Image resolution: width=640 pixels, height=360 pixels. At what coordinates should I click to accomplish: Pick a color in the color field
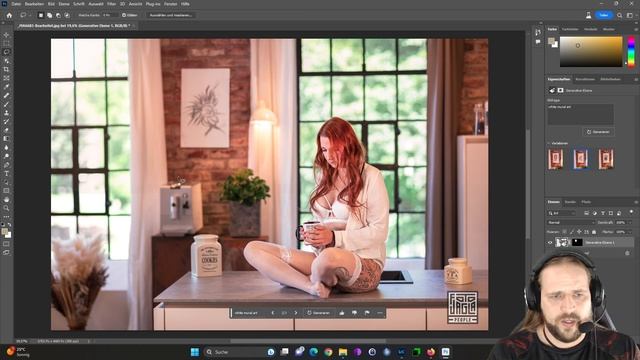coord(591,52)
